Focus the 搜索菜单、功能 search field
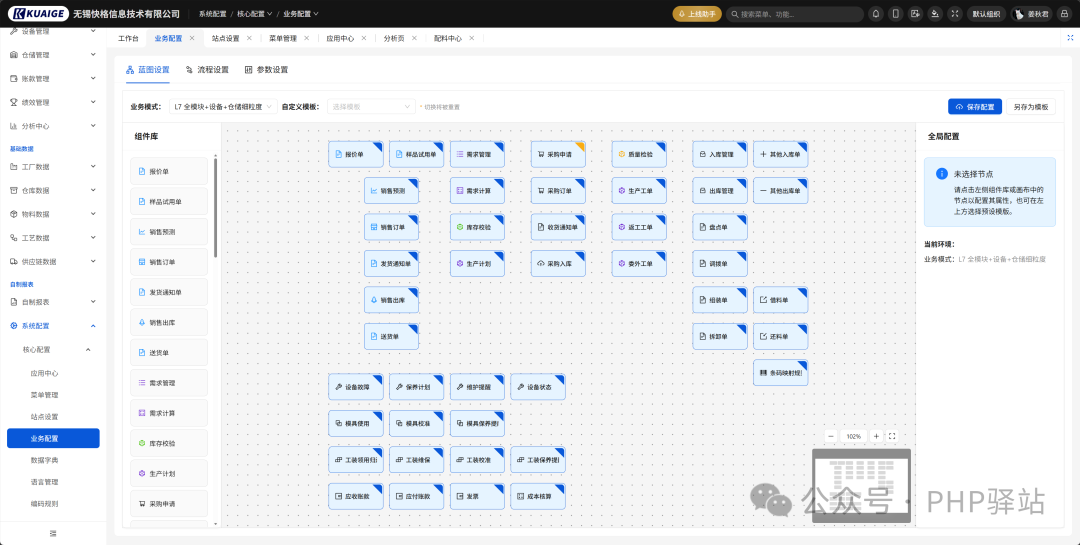This screenshot has width=1080, height=545. coord(796,14)
